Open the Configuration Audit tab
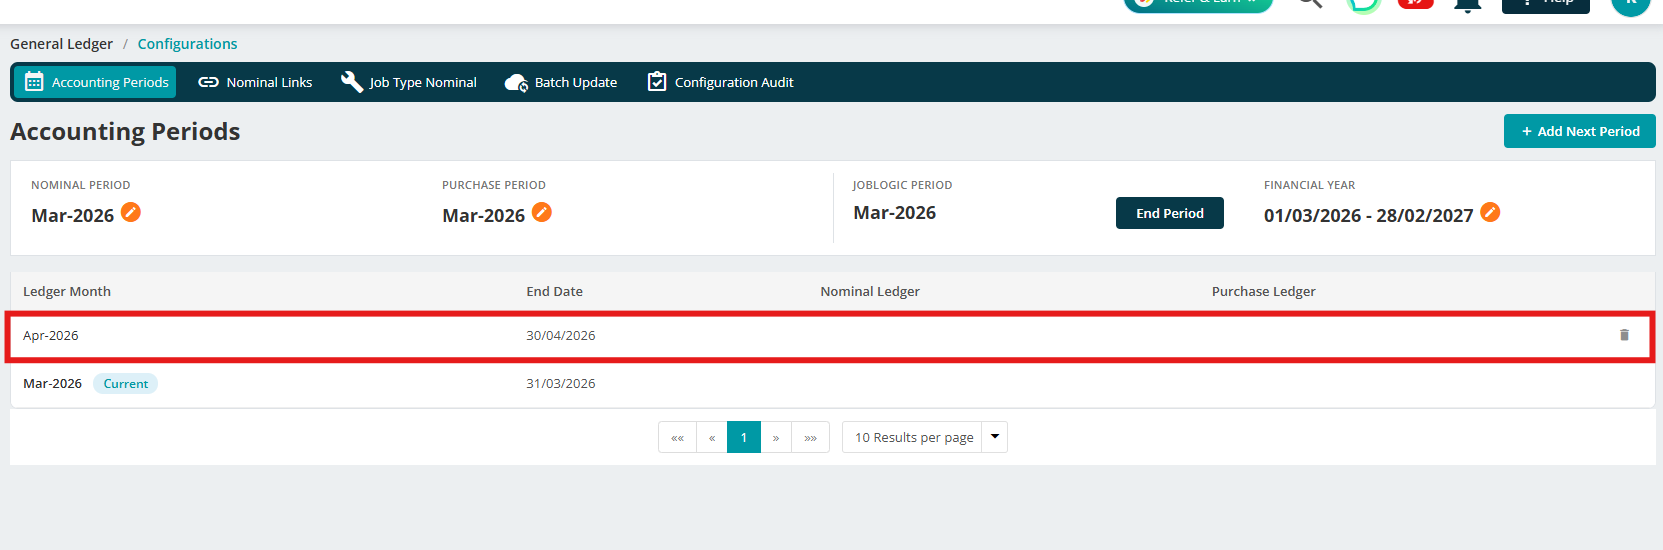The height and width of the screenshot is (550, 1663). pos(720,82)
